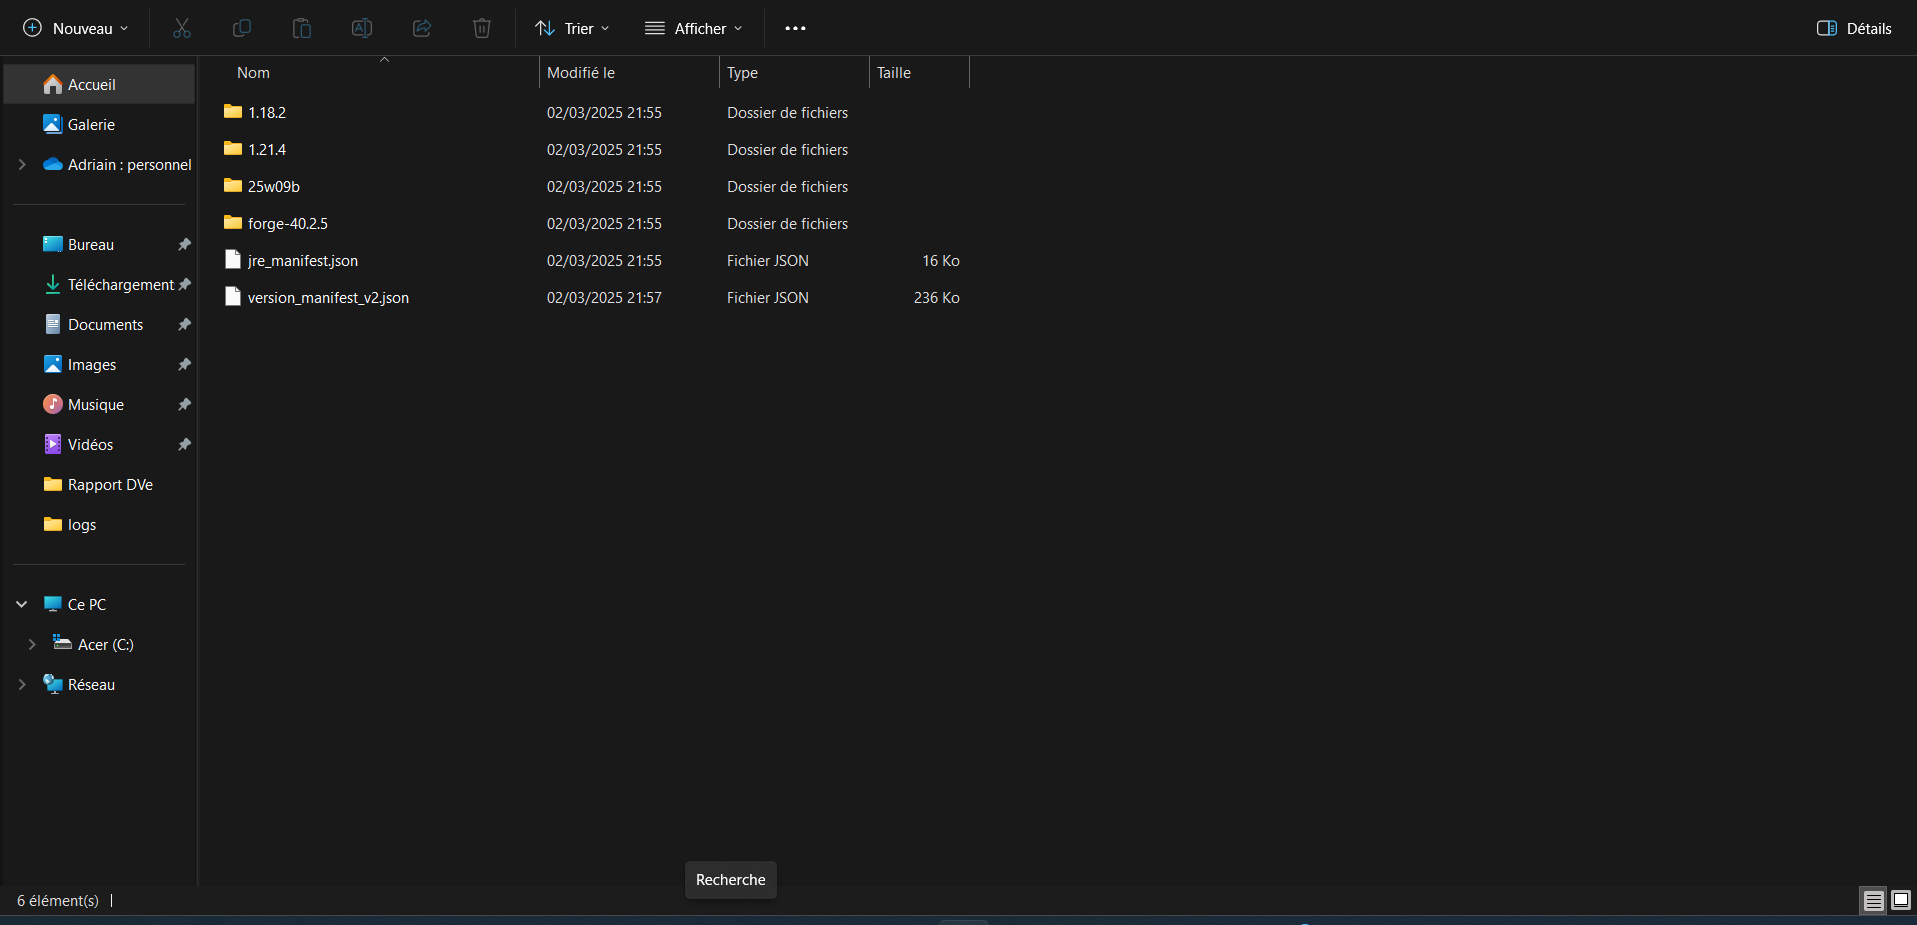Viewport: 1917px width, 925px height.
Task: Unpin Vidéos using its pin icon
Action: pyautogui.click(x=184, y=444)
